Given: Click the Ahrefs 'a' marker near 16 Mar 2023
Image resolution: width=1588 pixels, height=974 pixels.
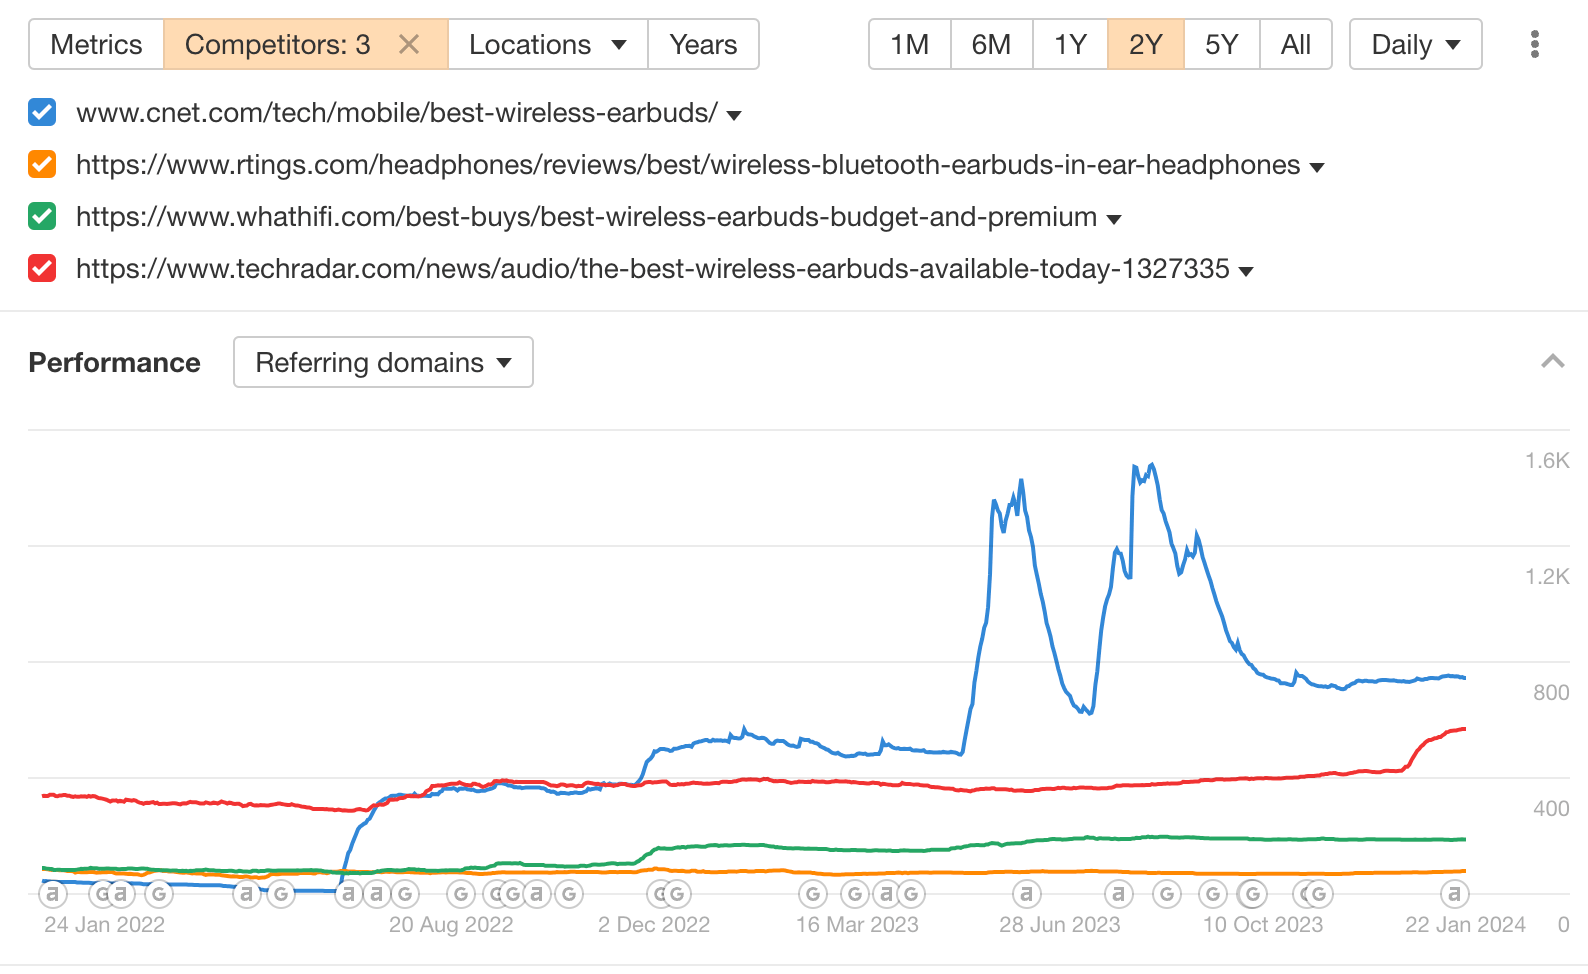Looking at the screenshot, I should [886, 893].
